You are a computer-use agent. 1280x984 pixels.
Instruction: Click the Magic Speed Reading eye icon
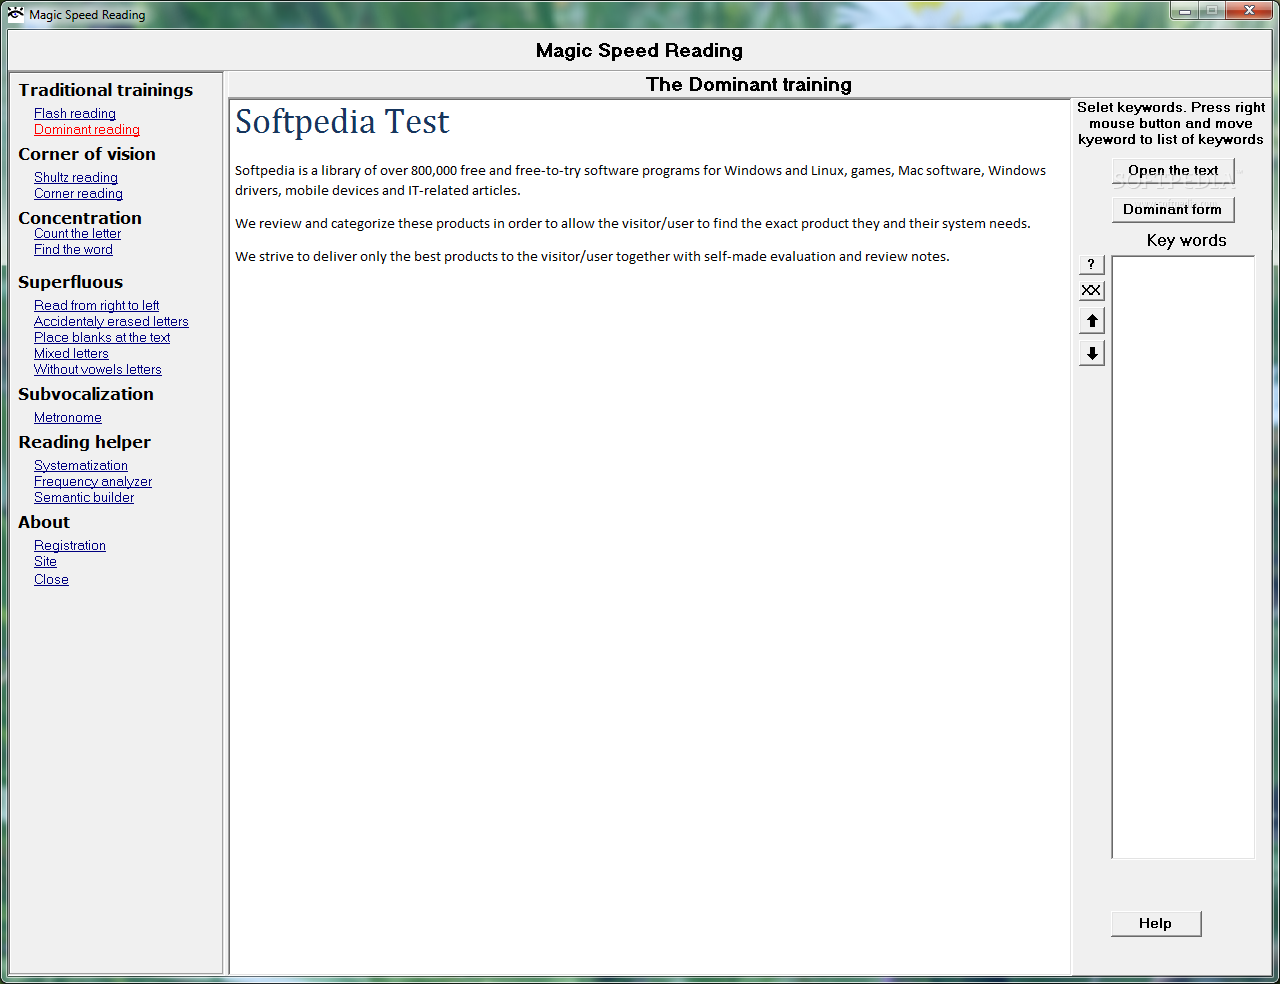[x=16, y=14]
